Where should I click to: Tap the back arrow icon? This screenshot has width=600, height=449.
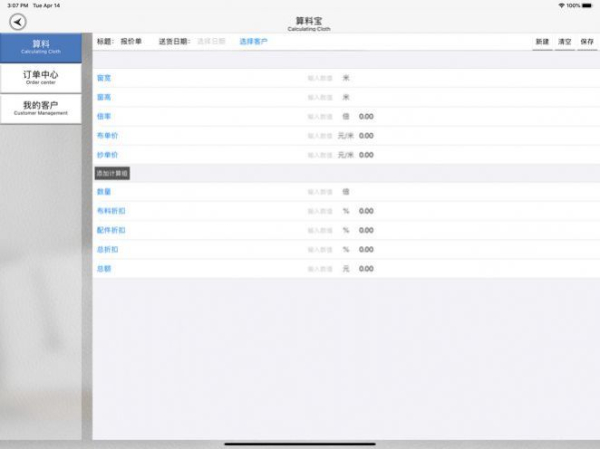[18, 22]
